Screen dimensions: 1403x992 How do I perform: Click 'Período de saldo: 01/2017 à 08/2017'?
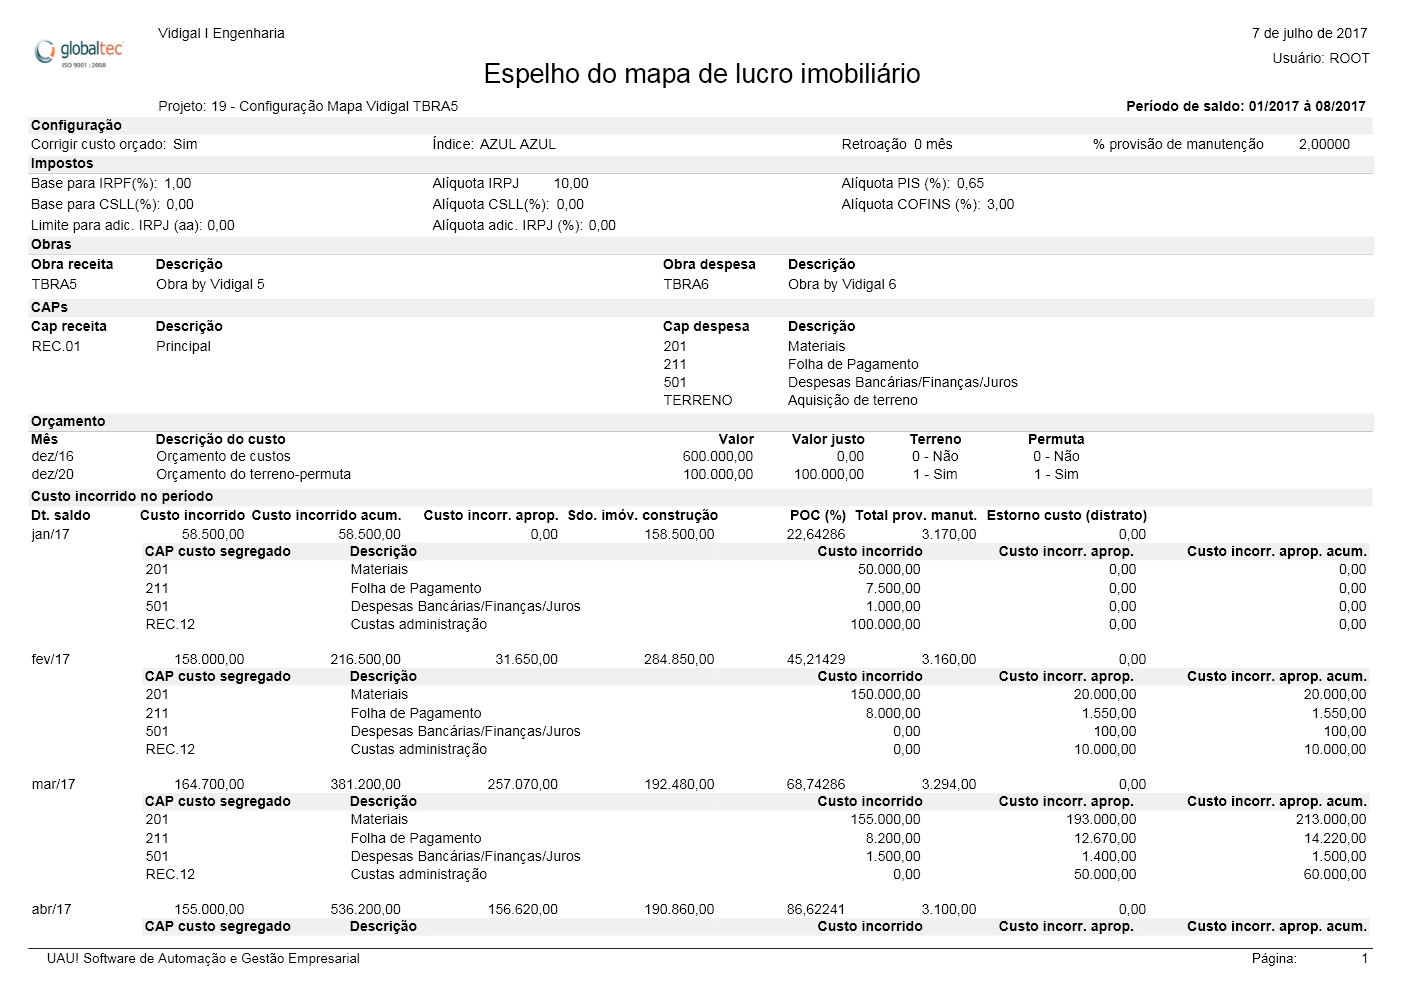[x=1246, y=106]
